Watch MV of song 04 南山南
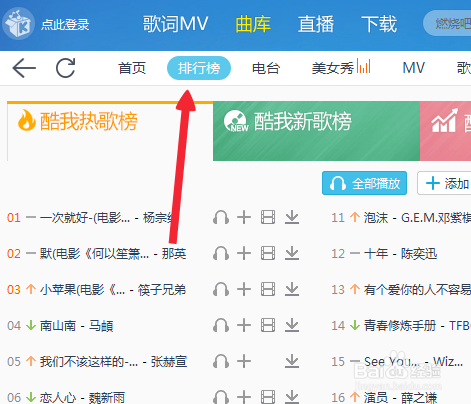The image size is (471, 404). tap(268, 325)
